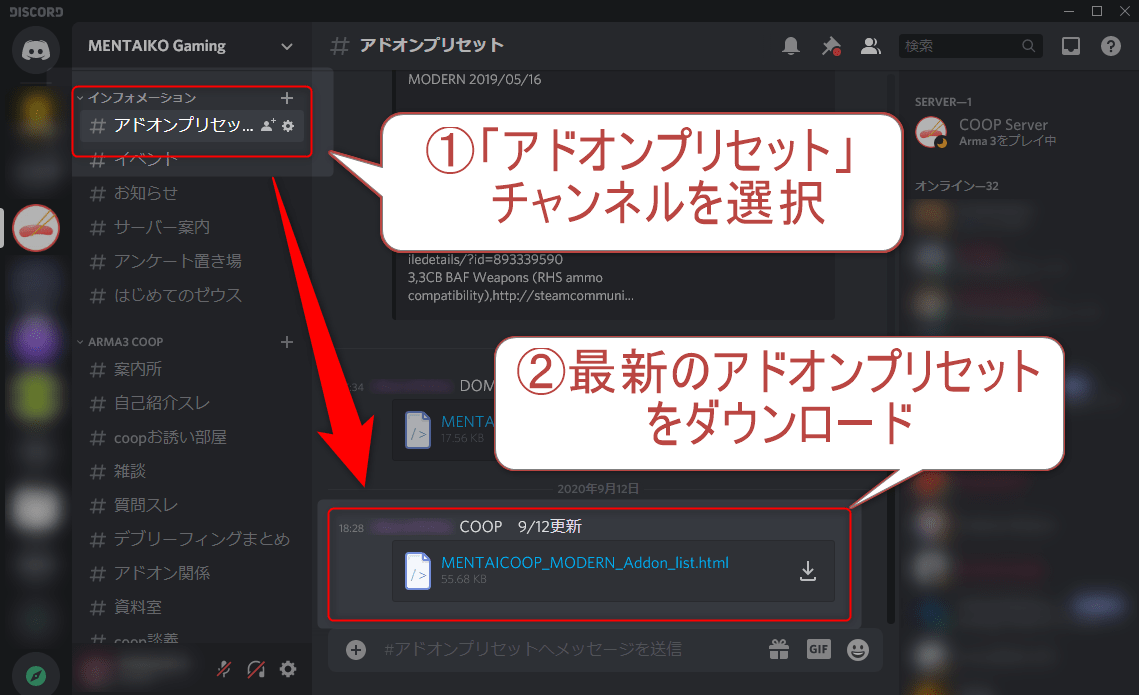Open MENTAICOOP_MODERN_Addon_list.html file link
This screenshot has height=695, width=1139.
click(x=584, y=563)
